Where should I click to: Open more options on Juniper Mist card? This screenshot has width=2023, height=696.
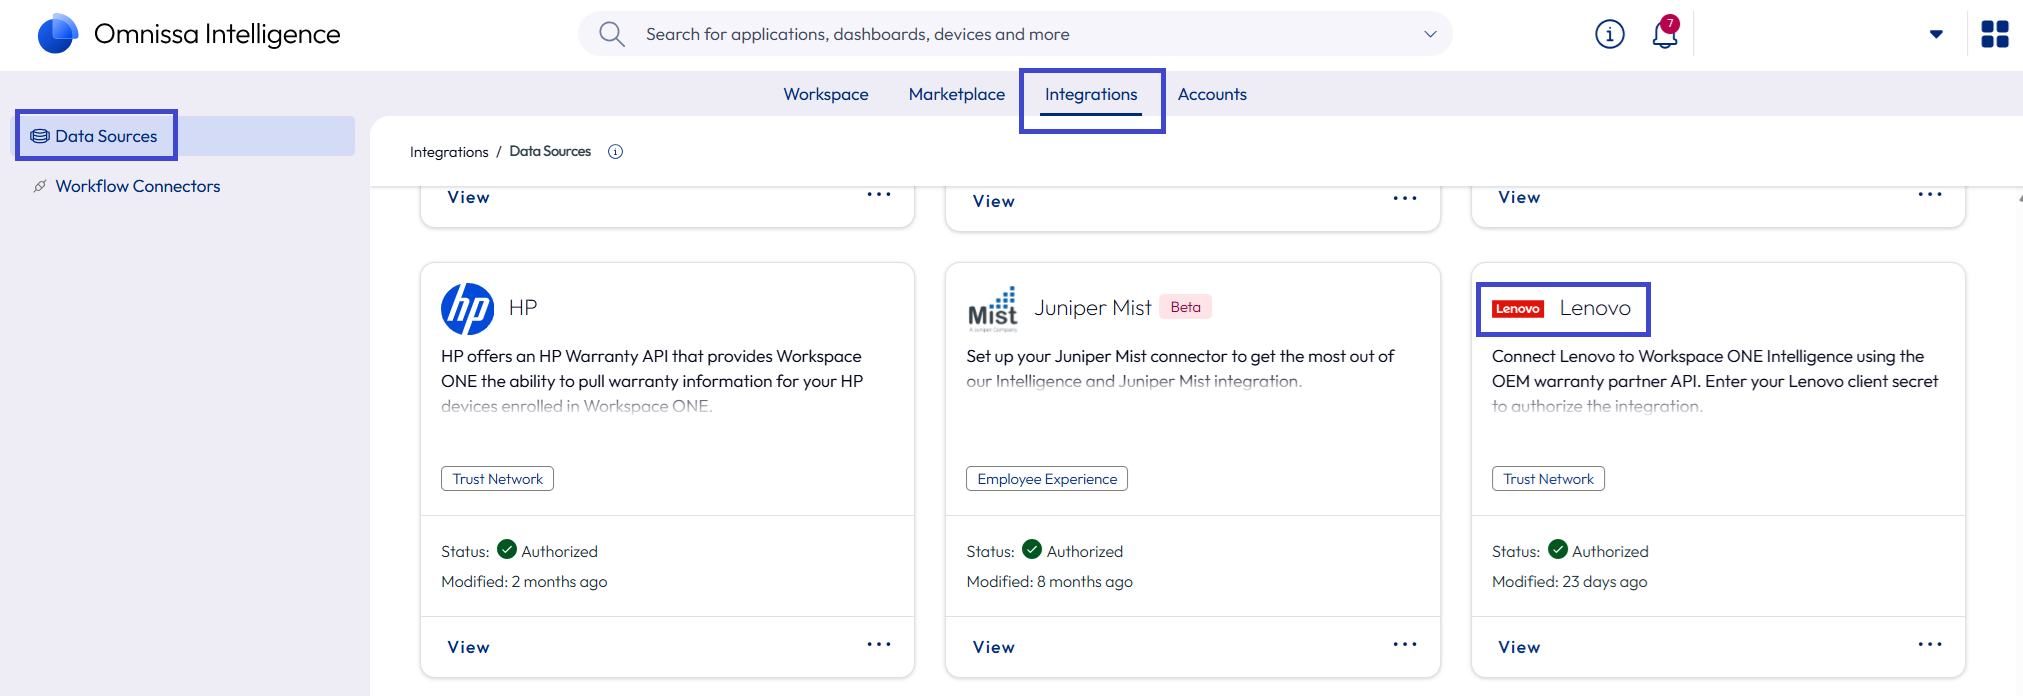(x=1405, y=645)
